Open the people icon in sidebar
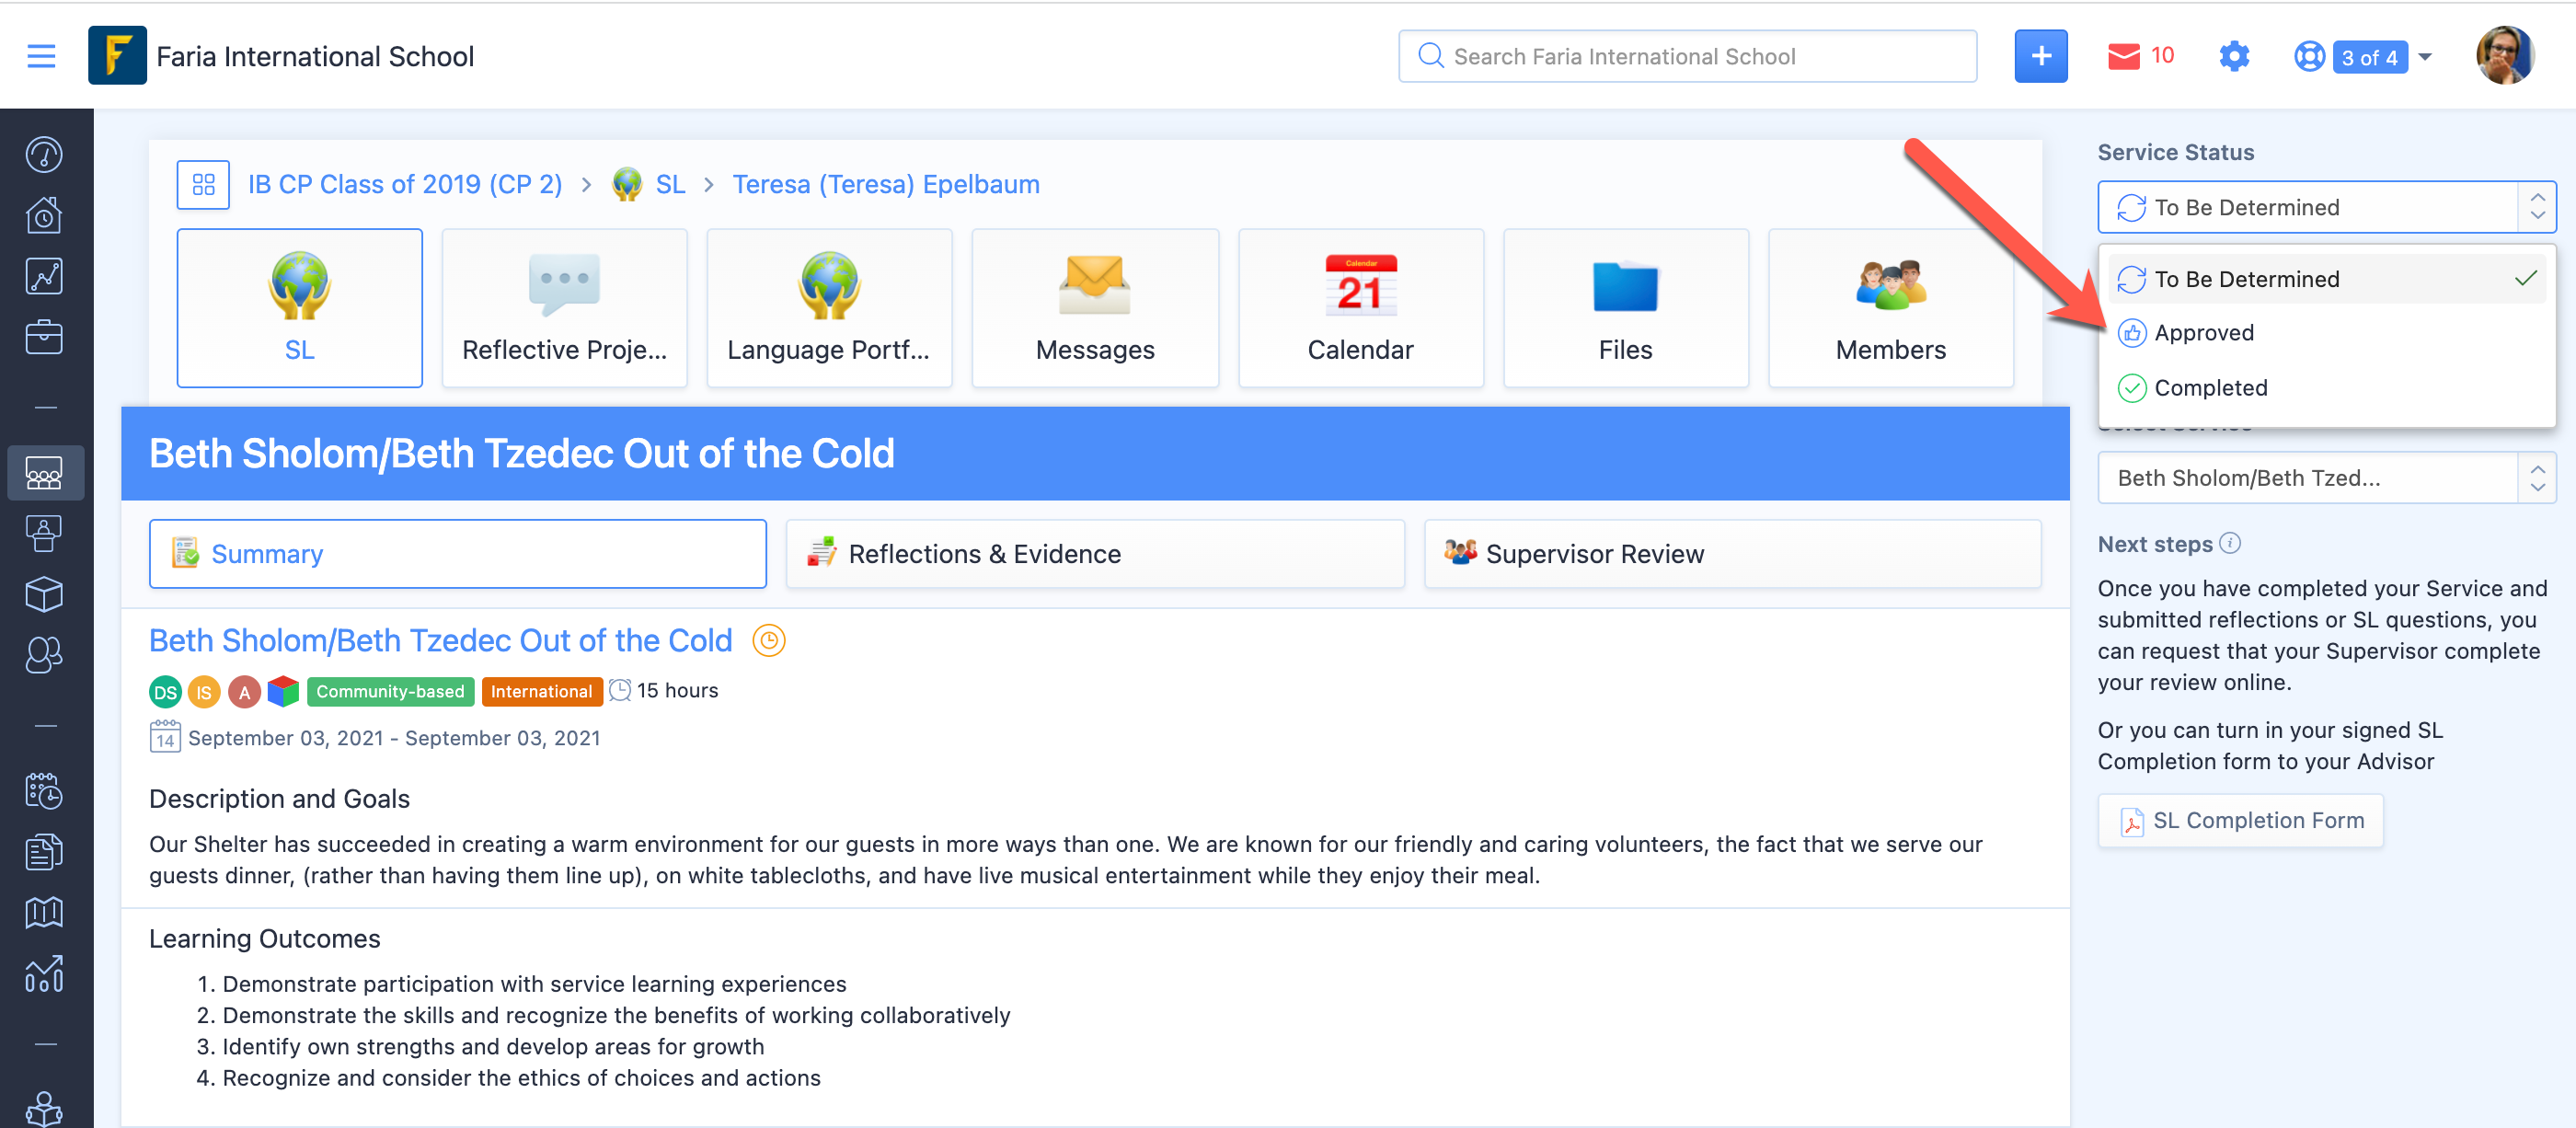The image size is (2576, 1128). [x=44, y=655]
